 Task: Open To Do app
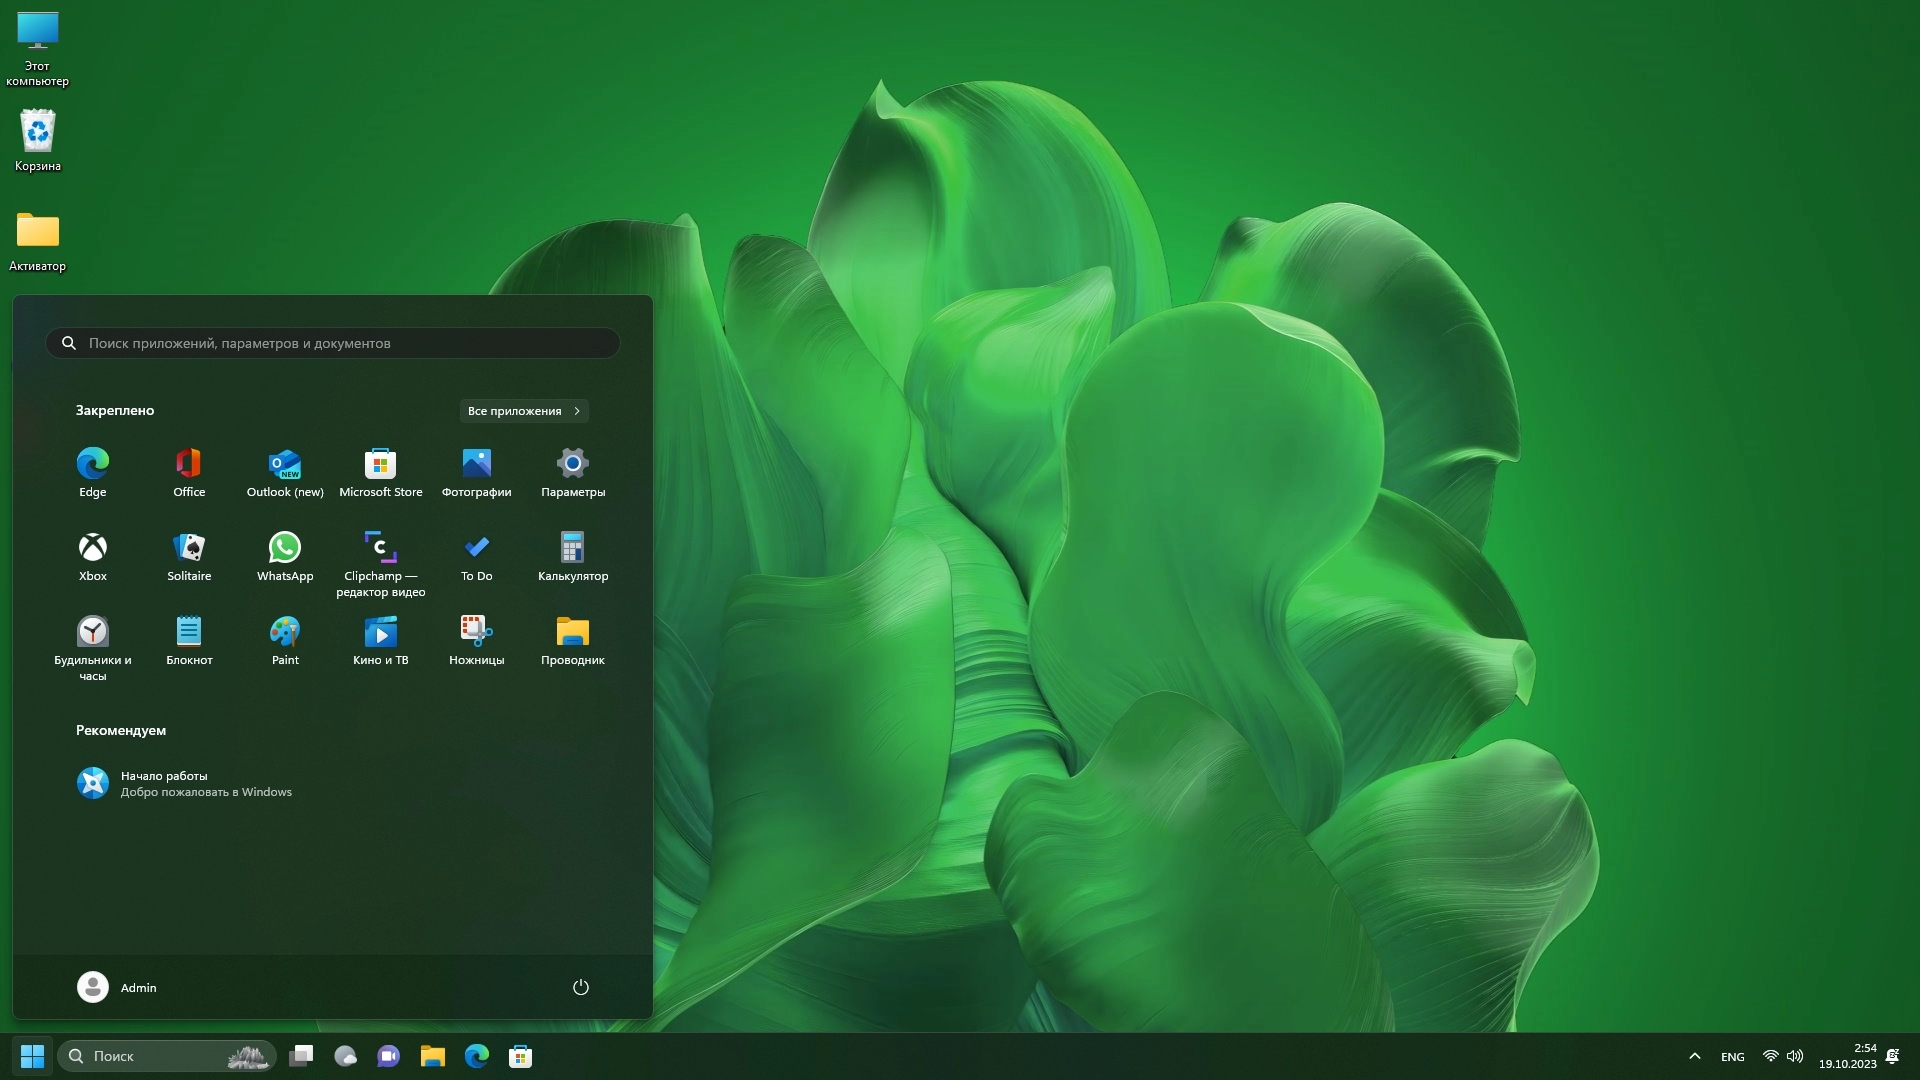(476, 556)
